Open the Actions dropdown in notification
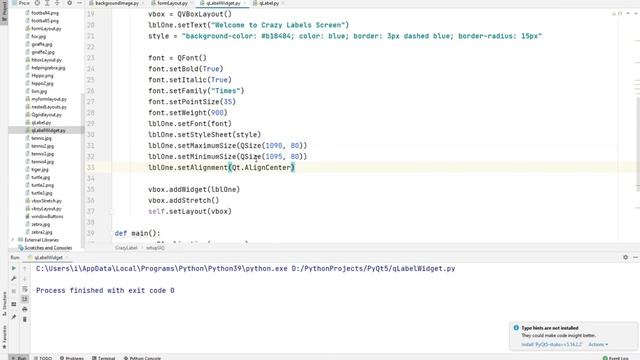This screenshot has height=360, width=640. [598, 344]
